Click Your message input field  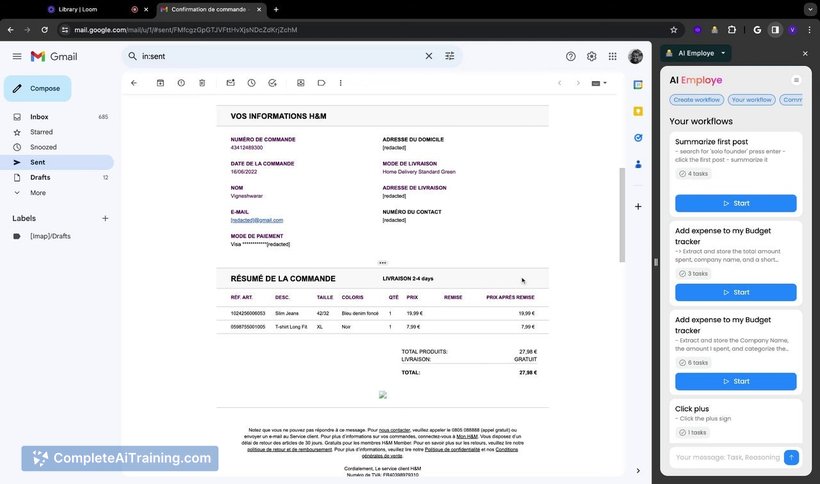[727, 457]
